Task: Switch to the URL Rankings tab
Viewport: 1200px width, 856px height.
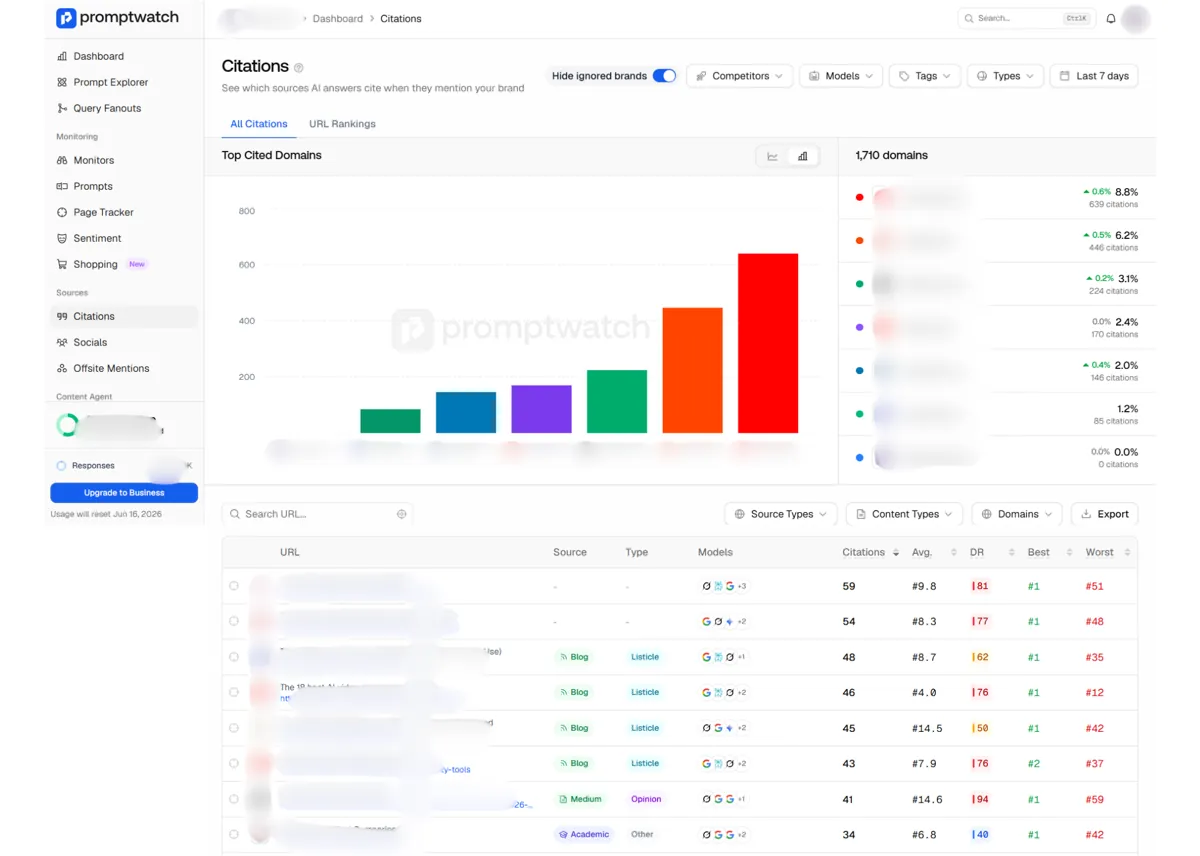Action: pyautogui.click(x=342, y=124)
